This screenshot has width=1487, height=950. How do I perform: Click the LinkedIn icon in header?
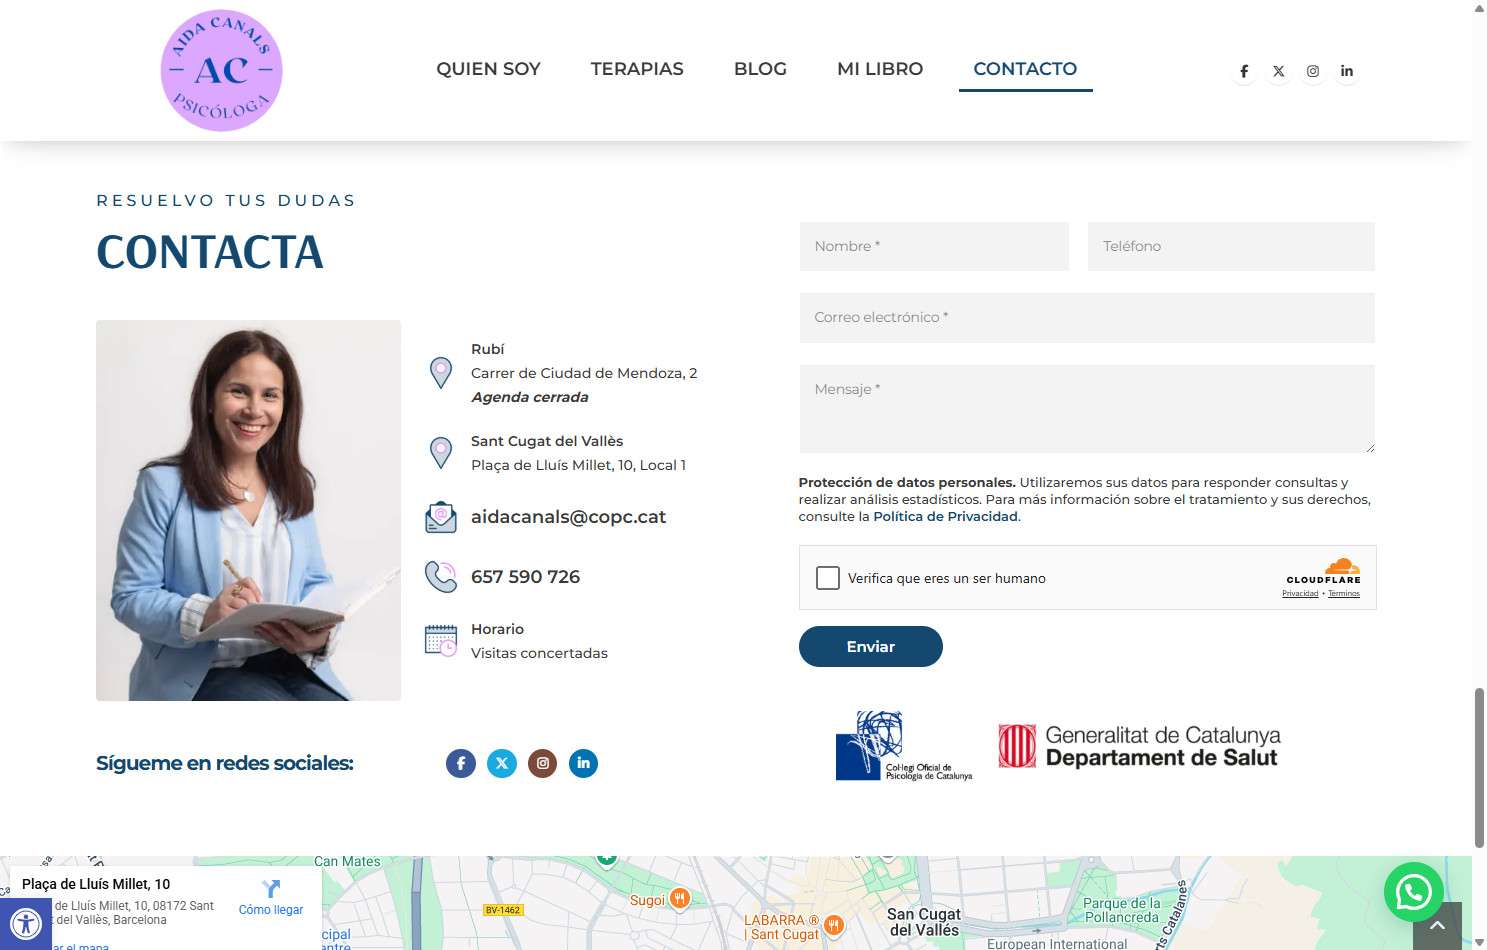coord(1347,71)
